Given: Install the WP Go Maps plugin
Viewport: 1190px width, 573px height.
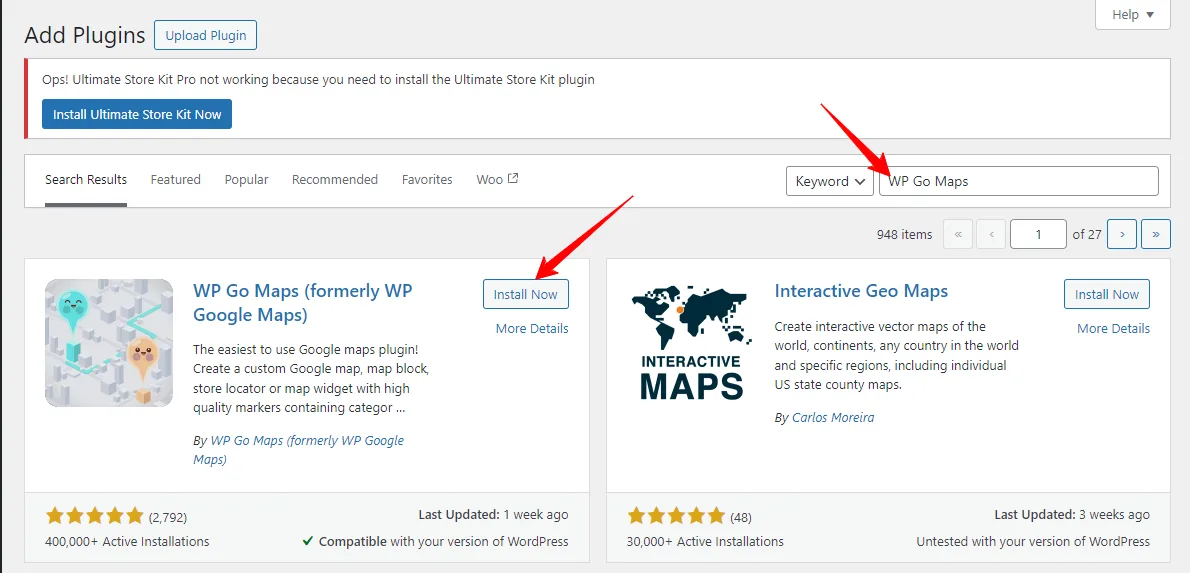Looking at the screenshot, I should pyautogui.click(x=526, y=294).
